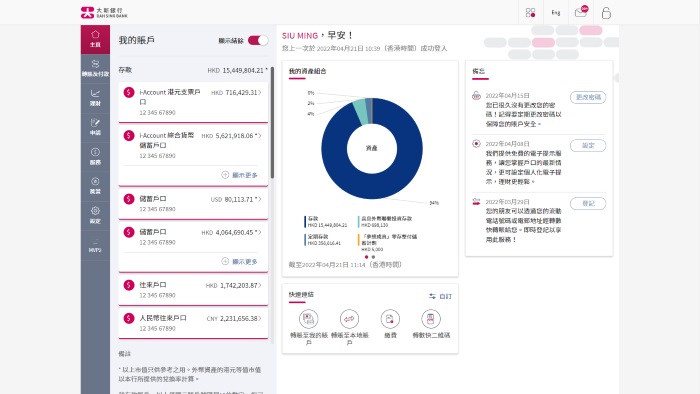700x394 pixels.
Task: Click 備忘 reminders section heading
Action: (x=479, y=71)
